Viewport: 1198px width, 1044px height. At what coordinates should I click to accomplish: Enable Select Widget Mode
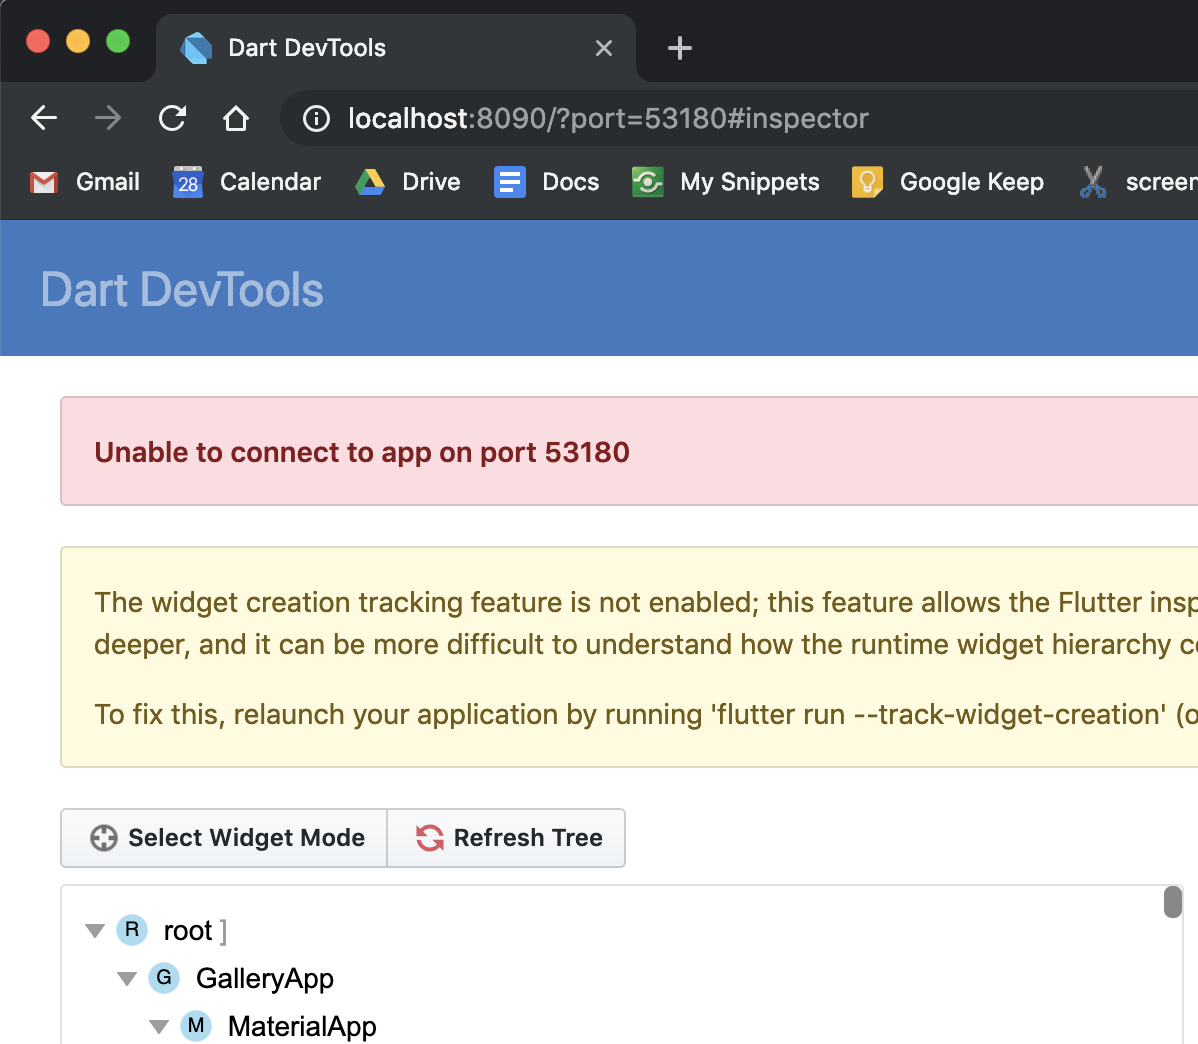pyautogui.click(x=225, y=838)
